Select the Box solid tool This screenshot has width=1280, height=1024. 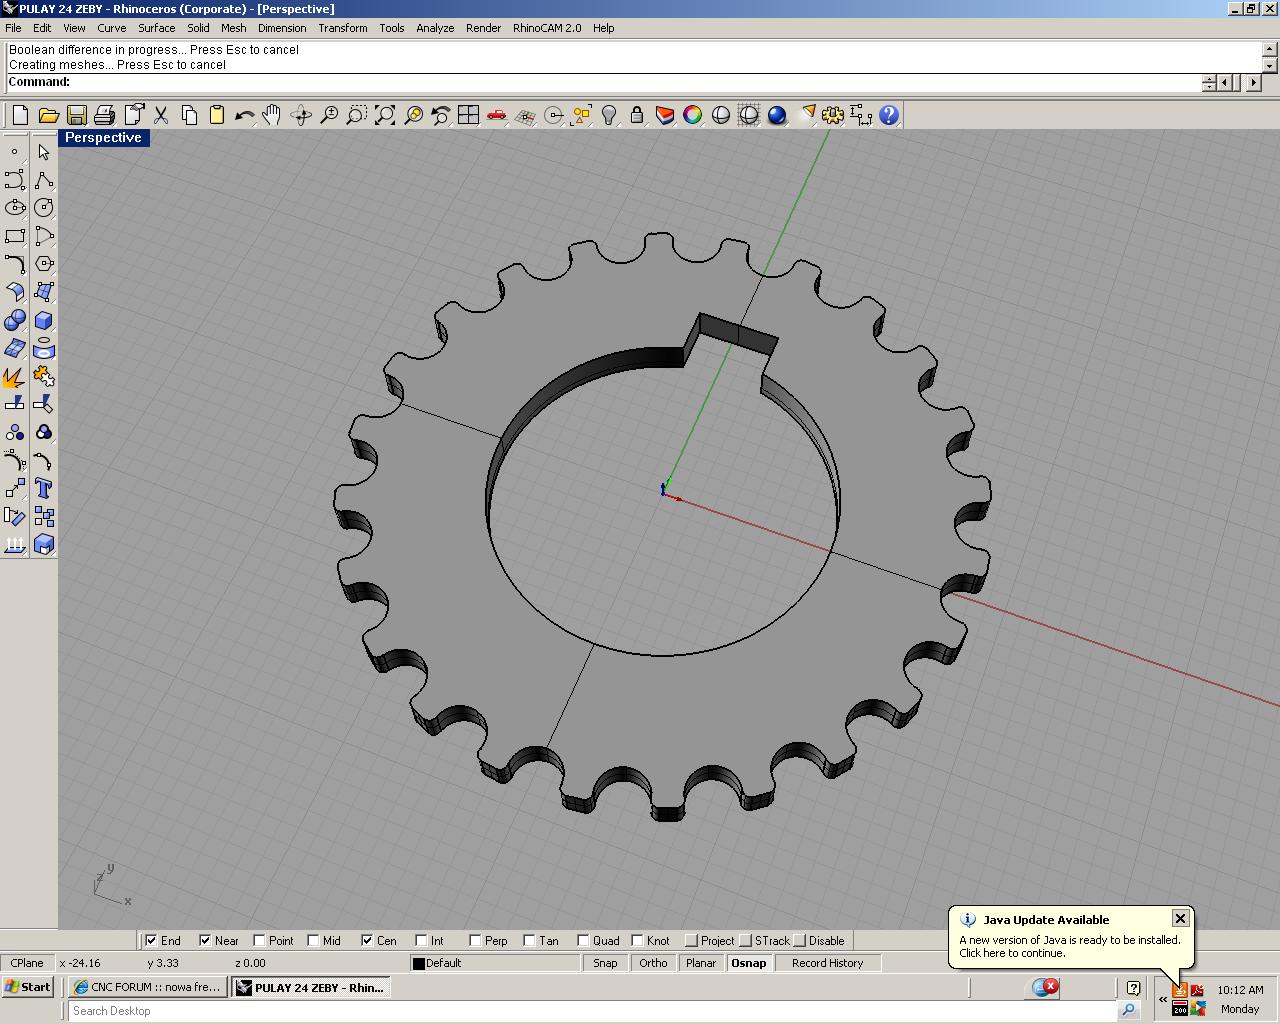pos(44,320)
